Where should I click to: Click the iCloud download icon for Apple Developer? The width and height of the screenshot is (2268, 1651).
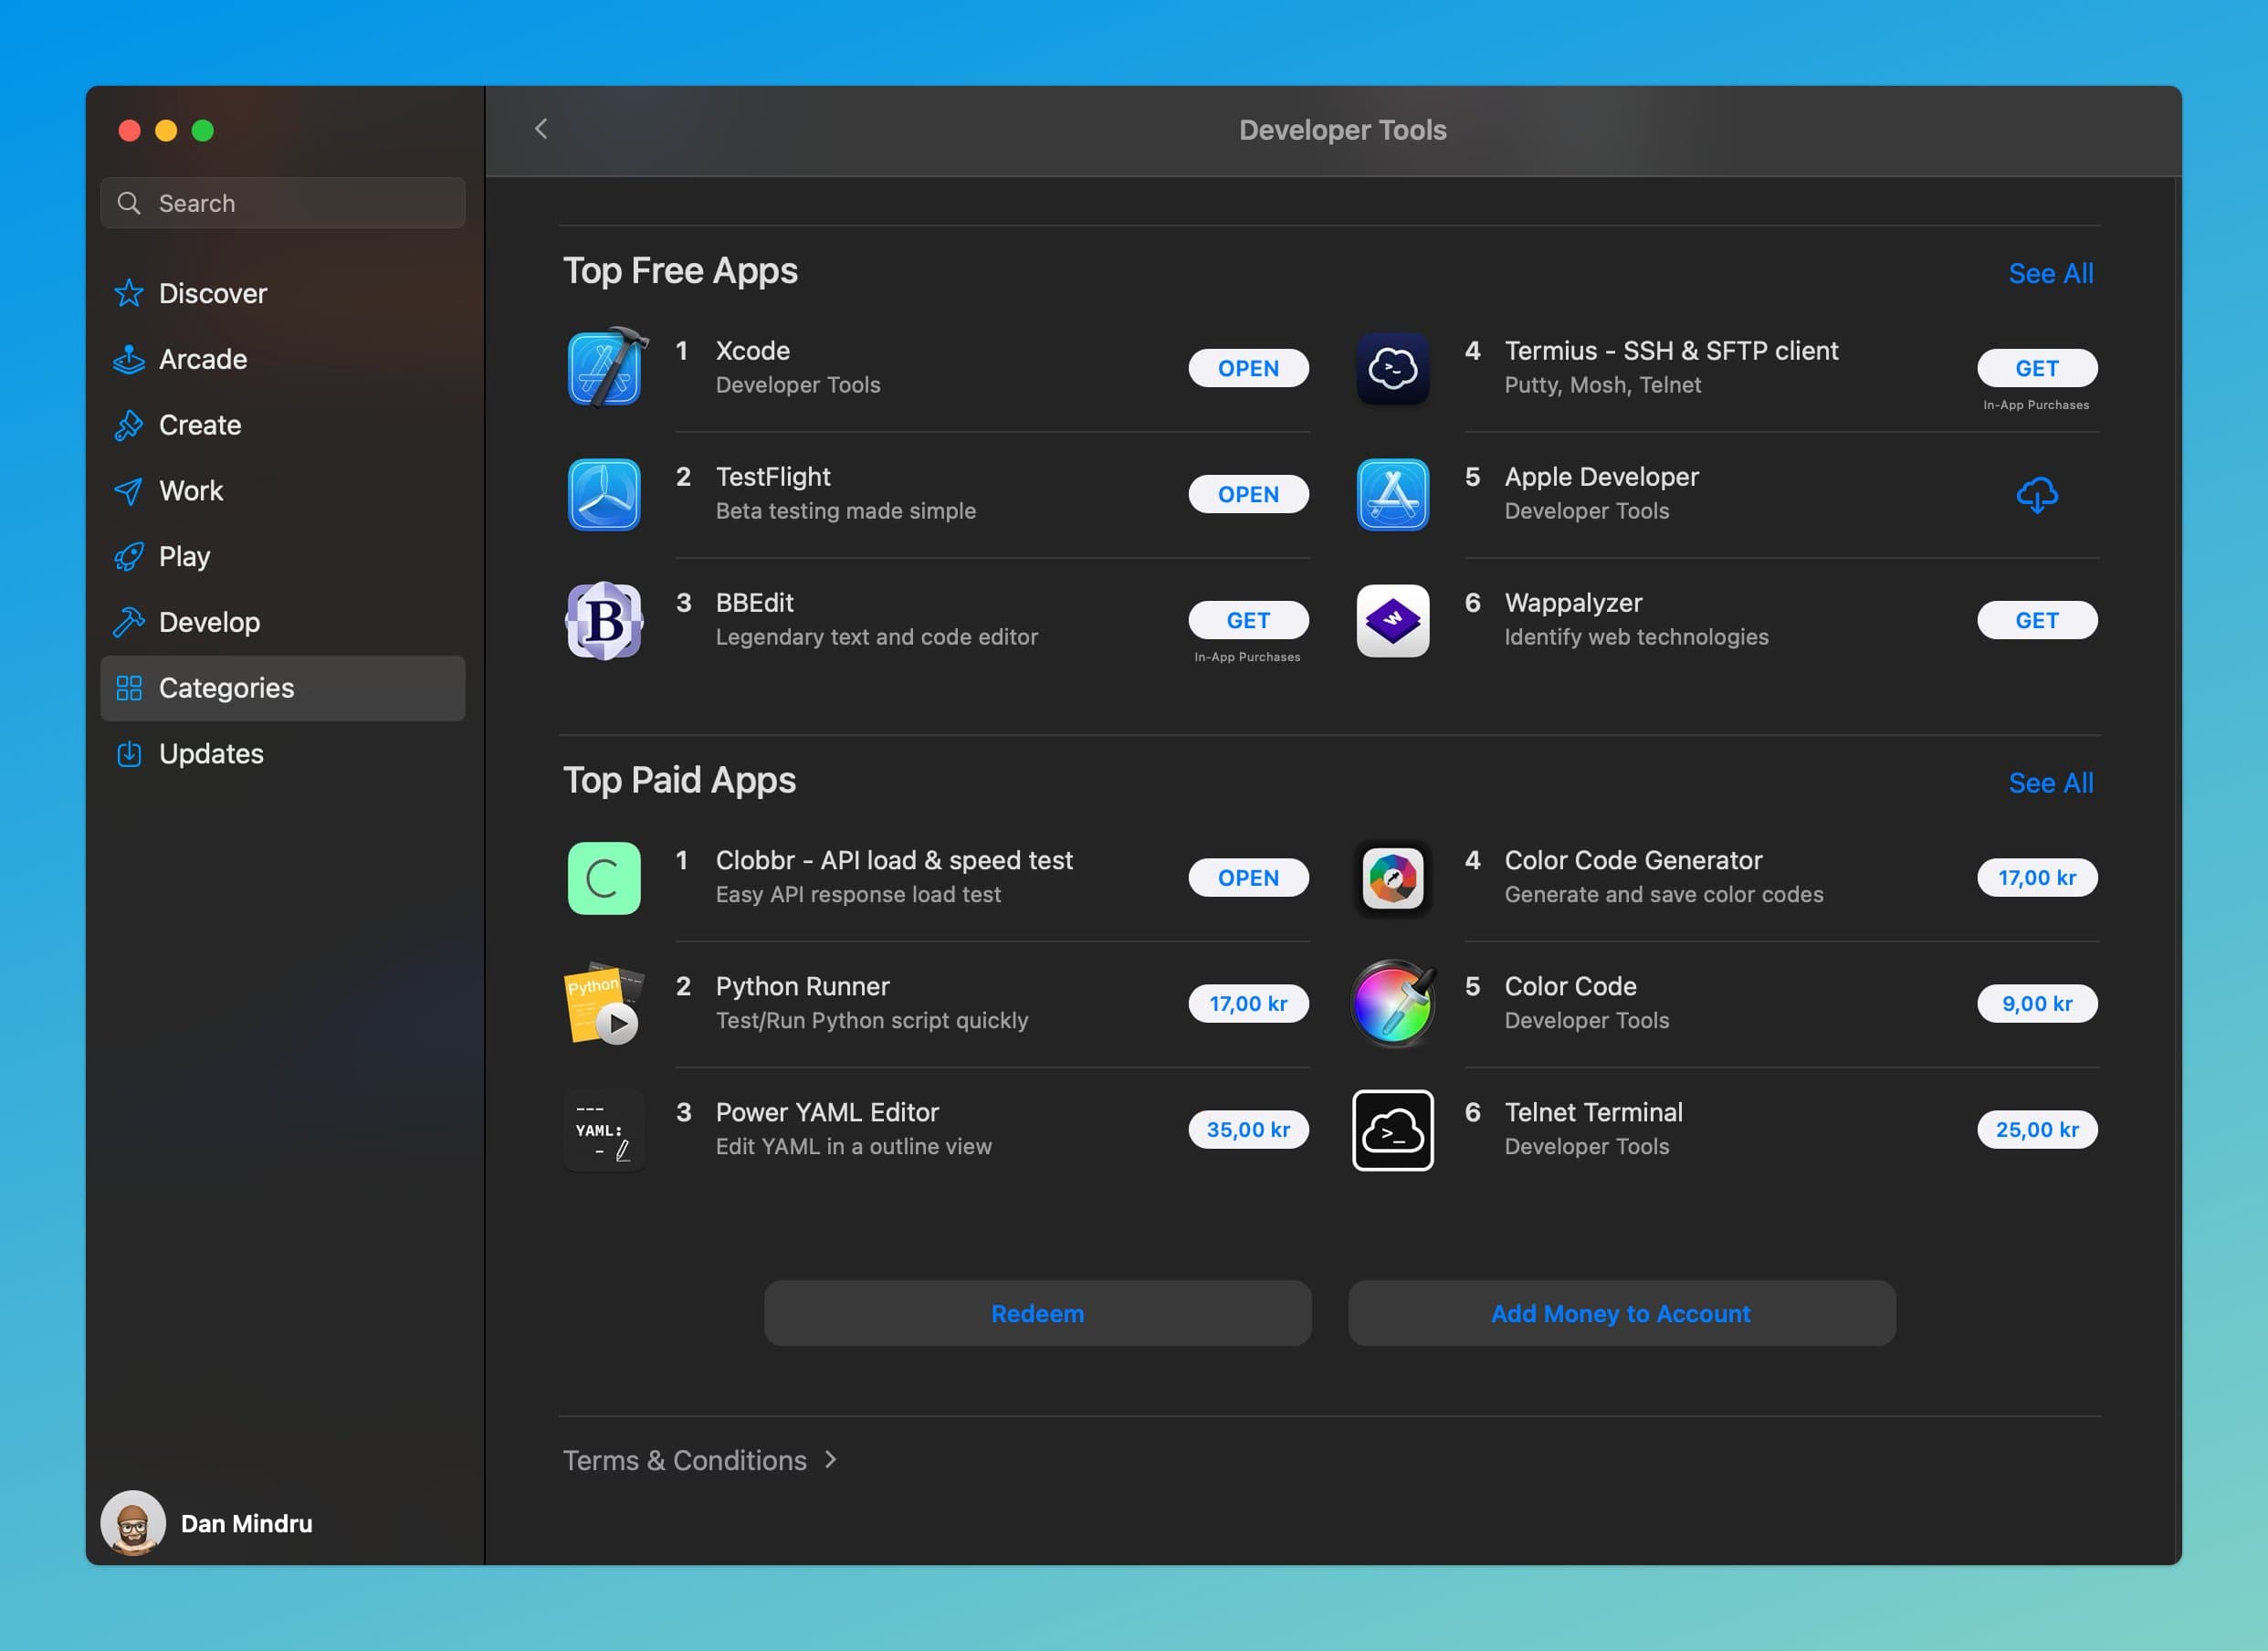(x=2037, y=494)
